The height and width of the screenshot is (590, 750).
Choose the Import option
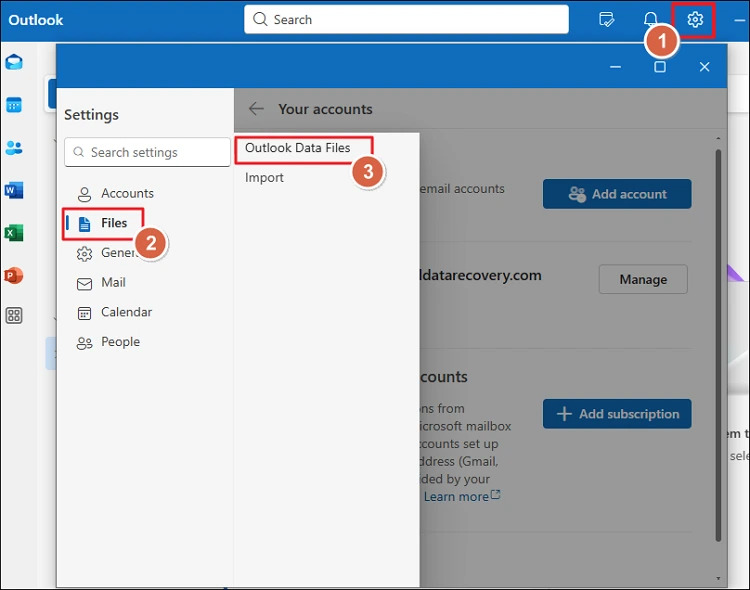click(265, 178)
